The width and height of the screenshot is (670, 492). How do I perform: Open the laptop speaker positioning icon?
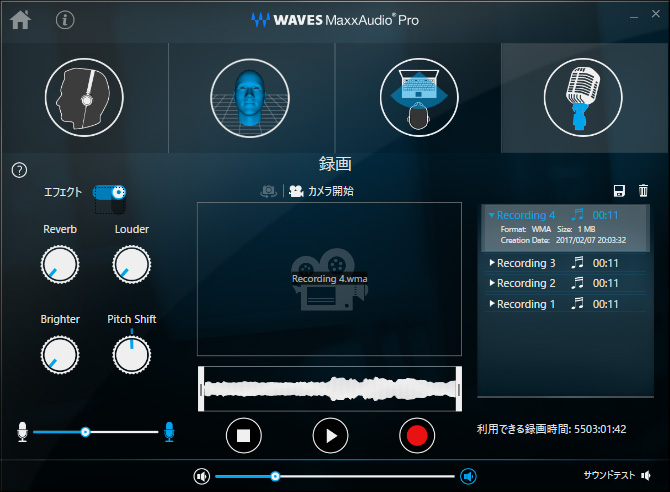419,98
